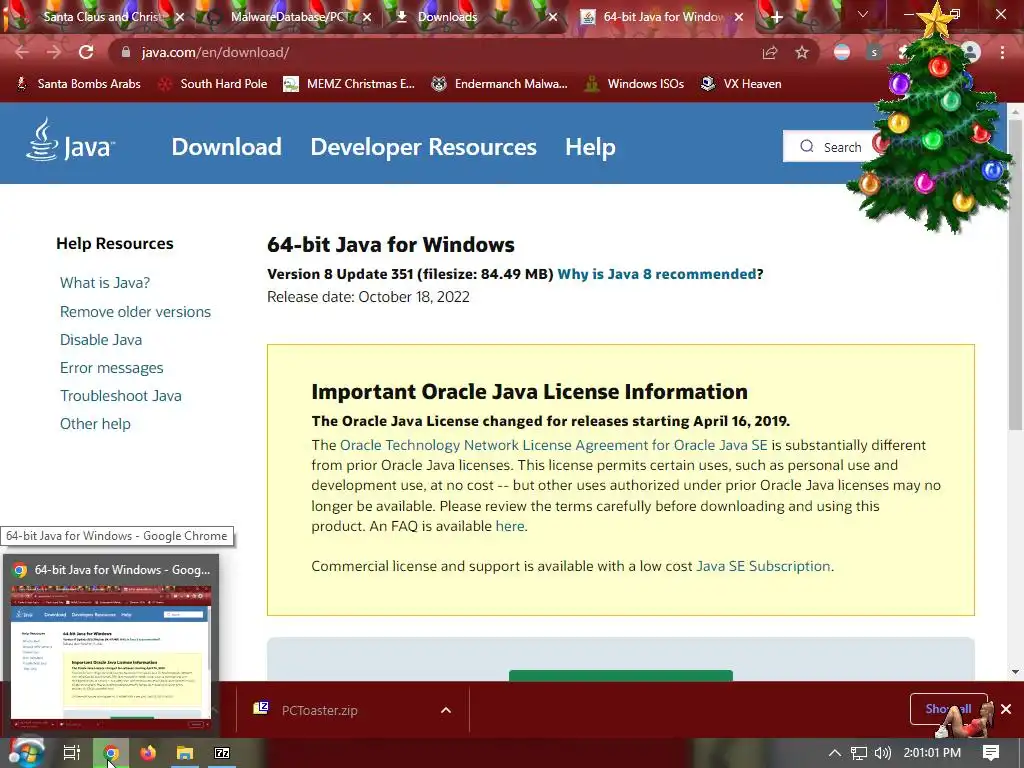The width and height of the screenshot is (1024, 768).
Task: Click the network tray icon
Action: (859, 753)
